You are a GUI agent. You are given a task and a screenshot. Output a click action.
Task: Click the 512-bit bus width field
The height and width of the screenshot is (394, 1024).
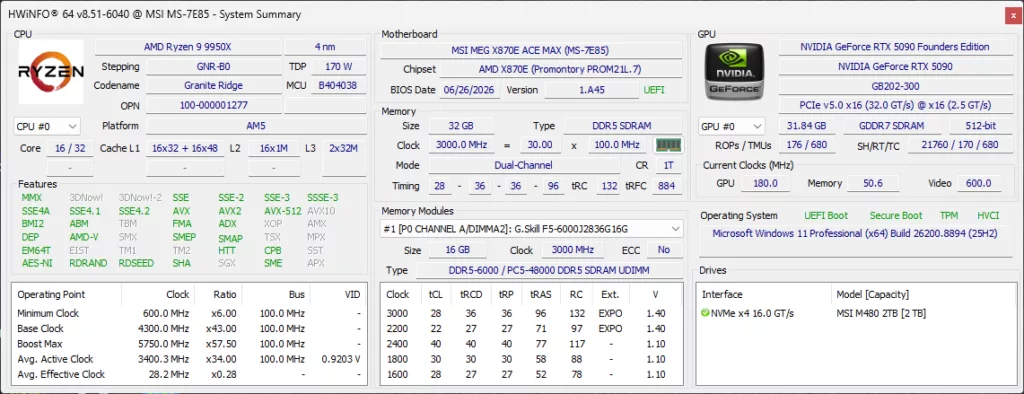[x=980, y=126]
